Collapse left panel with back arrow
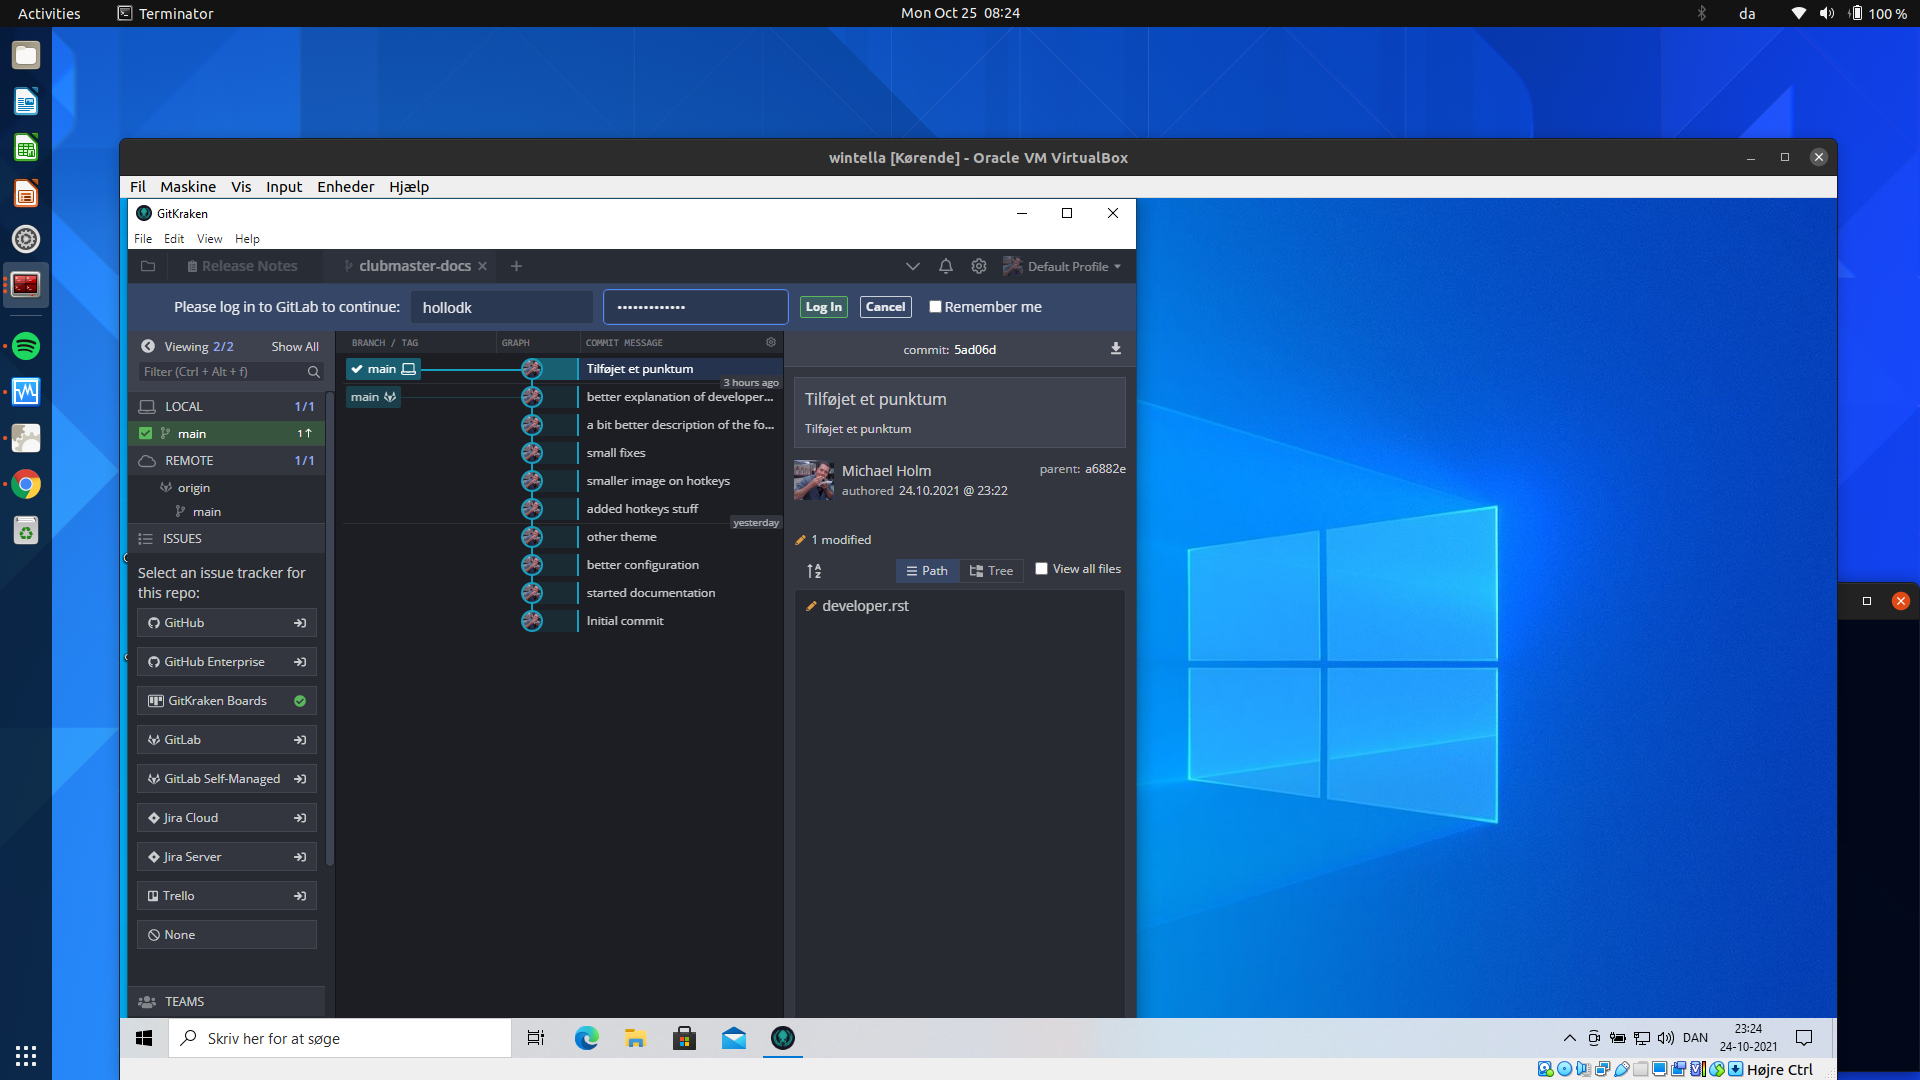The image size is (1920, 1080). (x=148, y=346)
